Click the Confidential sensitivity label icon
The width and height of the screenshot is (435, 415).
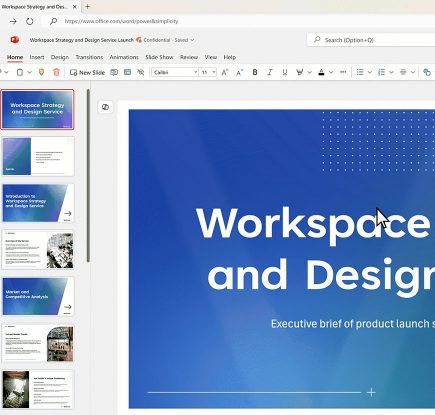click(x=139, y=40)
